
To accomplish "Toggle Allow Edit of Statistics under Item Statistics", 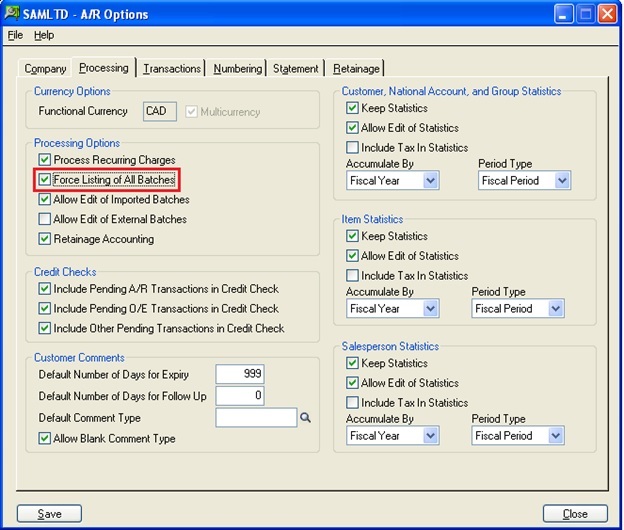I will click(352, 255).
